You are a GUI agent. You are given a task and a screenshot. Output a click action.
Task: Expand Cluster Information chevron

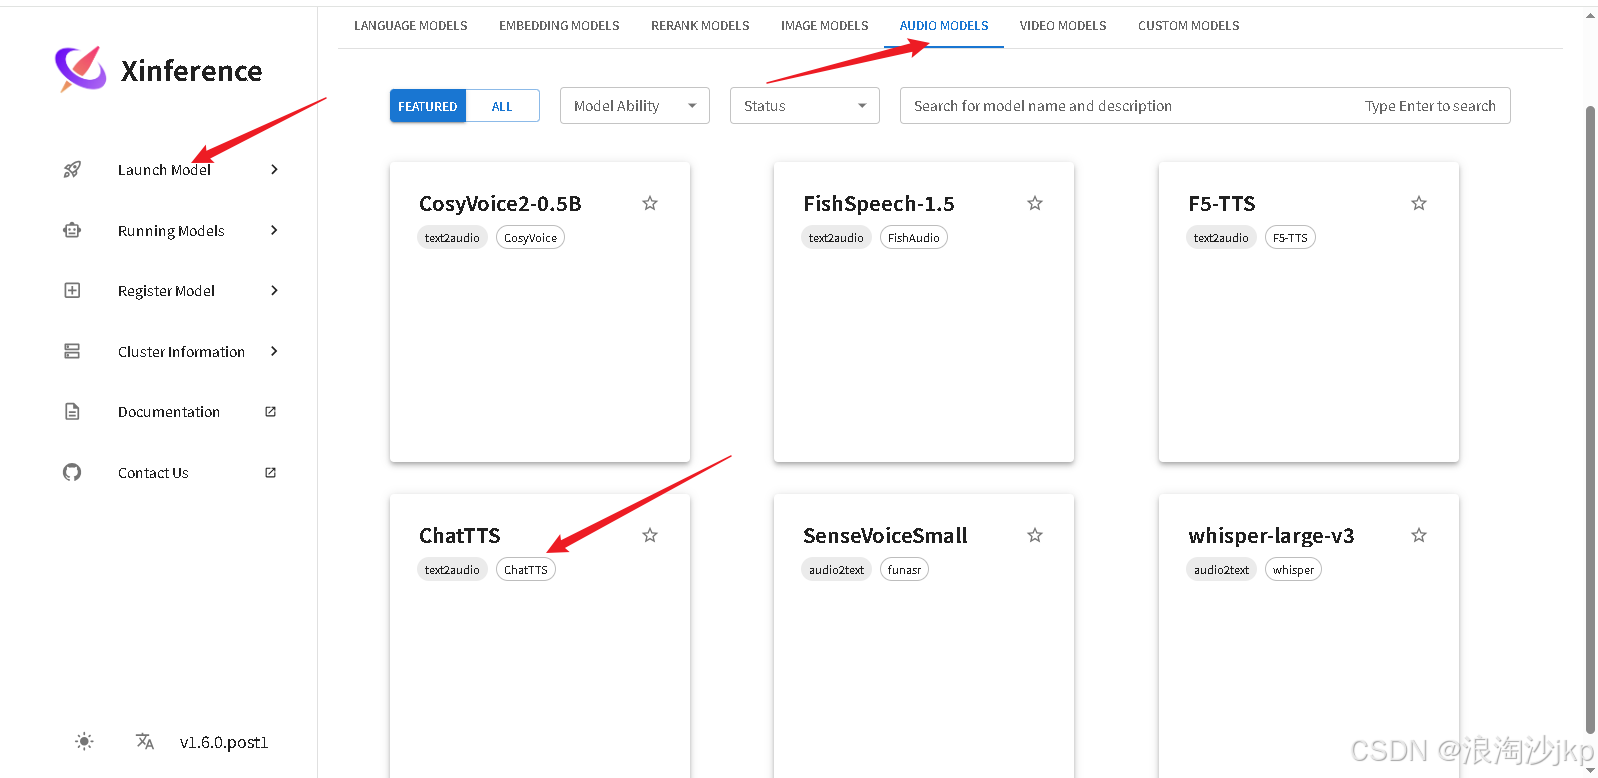click(274, 351)
